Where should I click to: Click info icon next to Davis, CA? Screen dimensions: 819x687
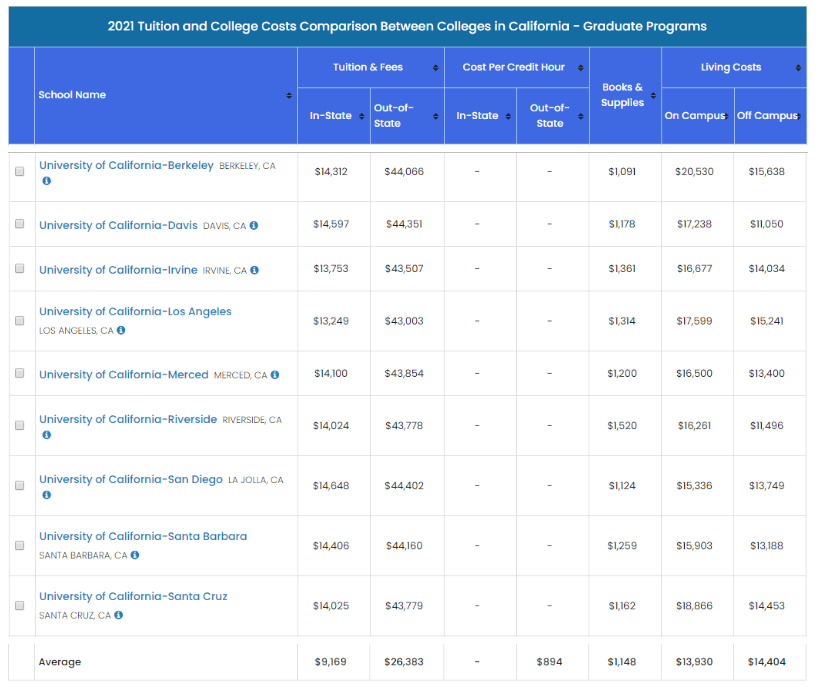coord(254,225)
